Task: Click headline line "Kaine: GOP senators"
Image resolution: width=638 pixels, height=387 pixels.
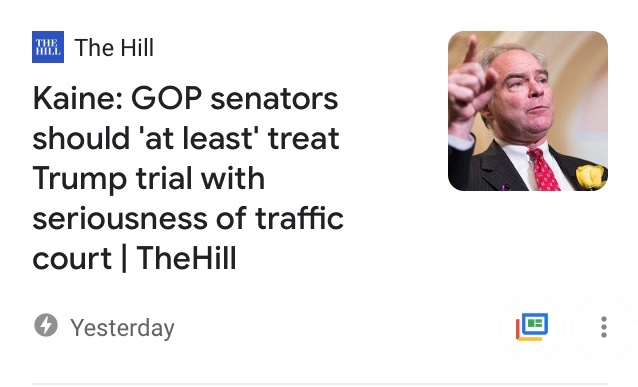Action: point(185,98)
